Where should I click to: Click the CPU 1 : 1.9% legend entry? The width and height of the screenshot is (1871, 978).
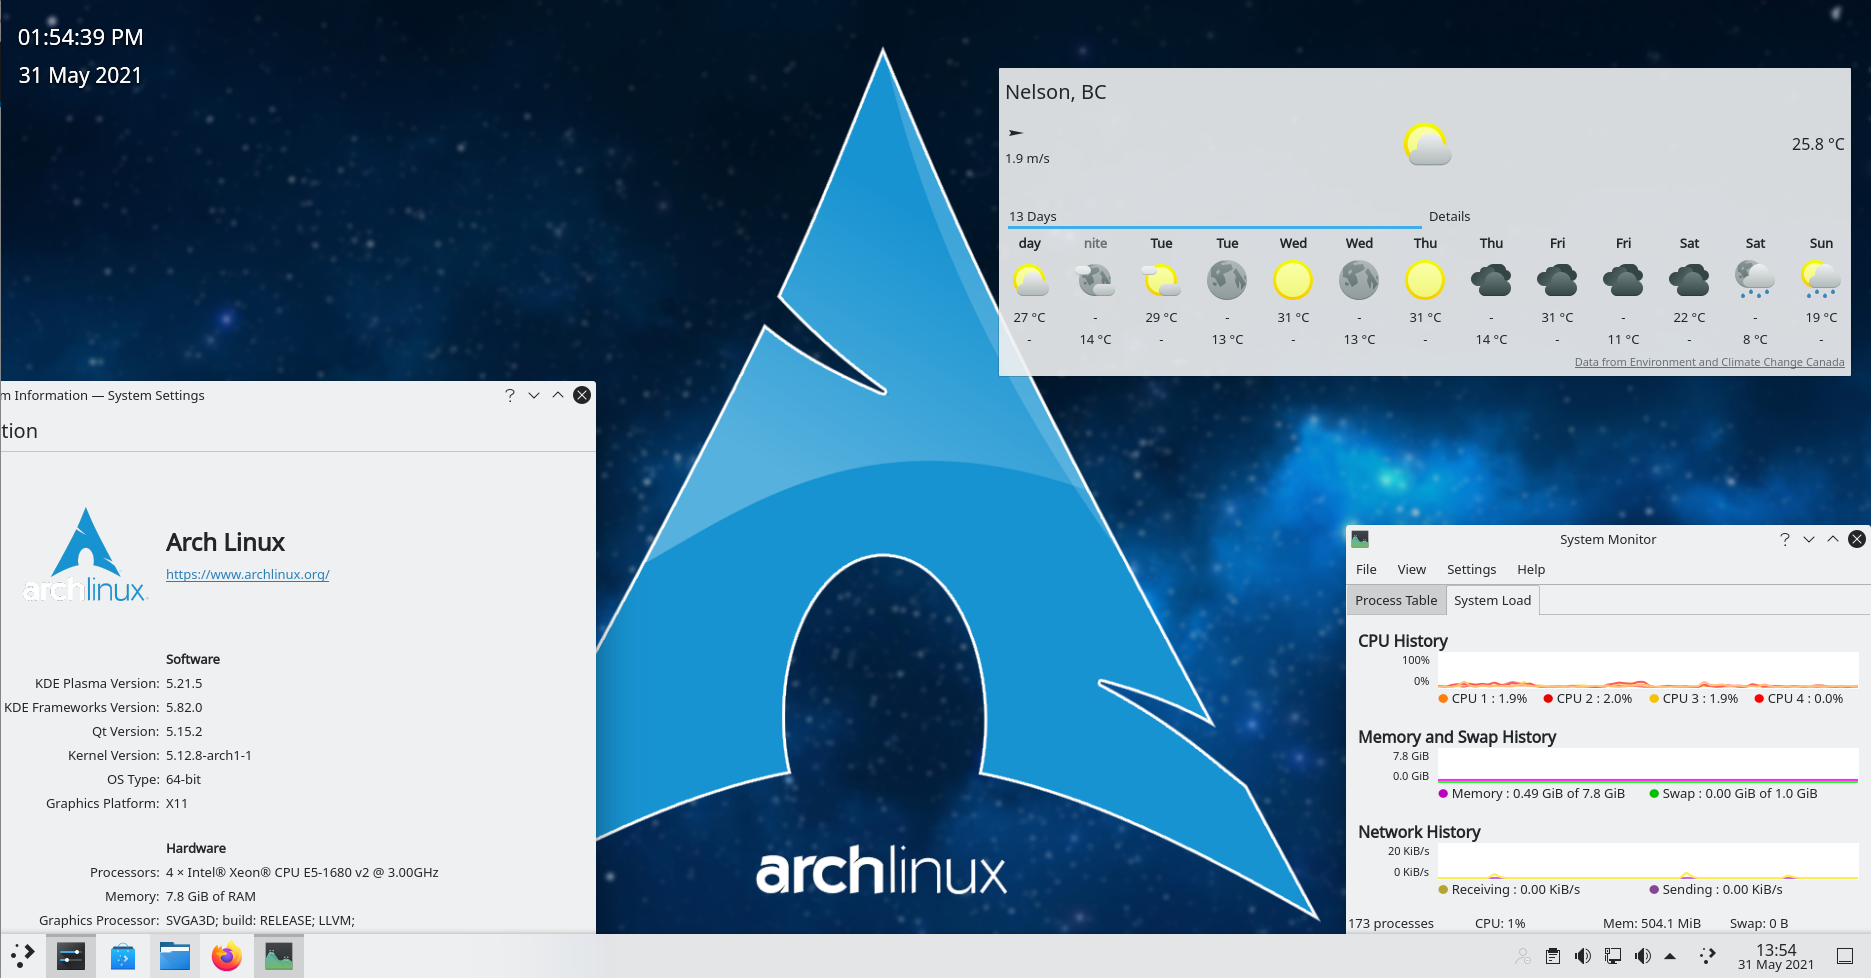(1483, 698)
